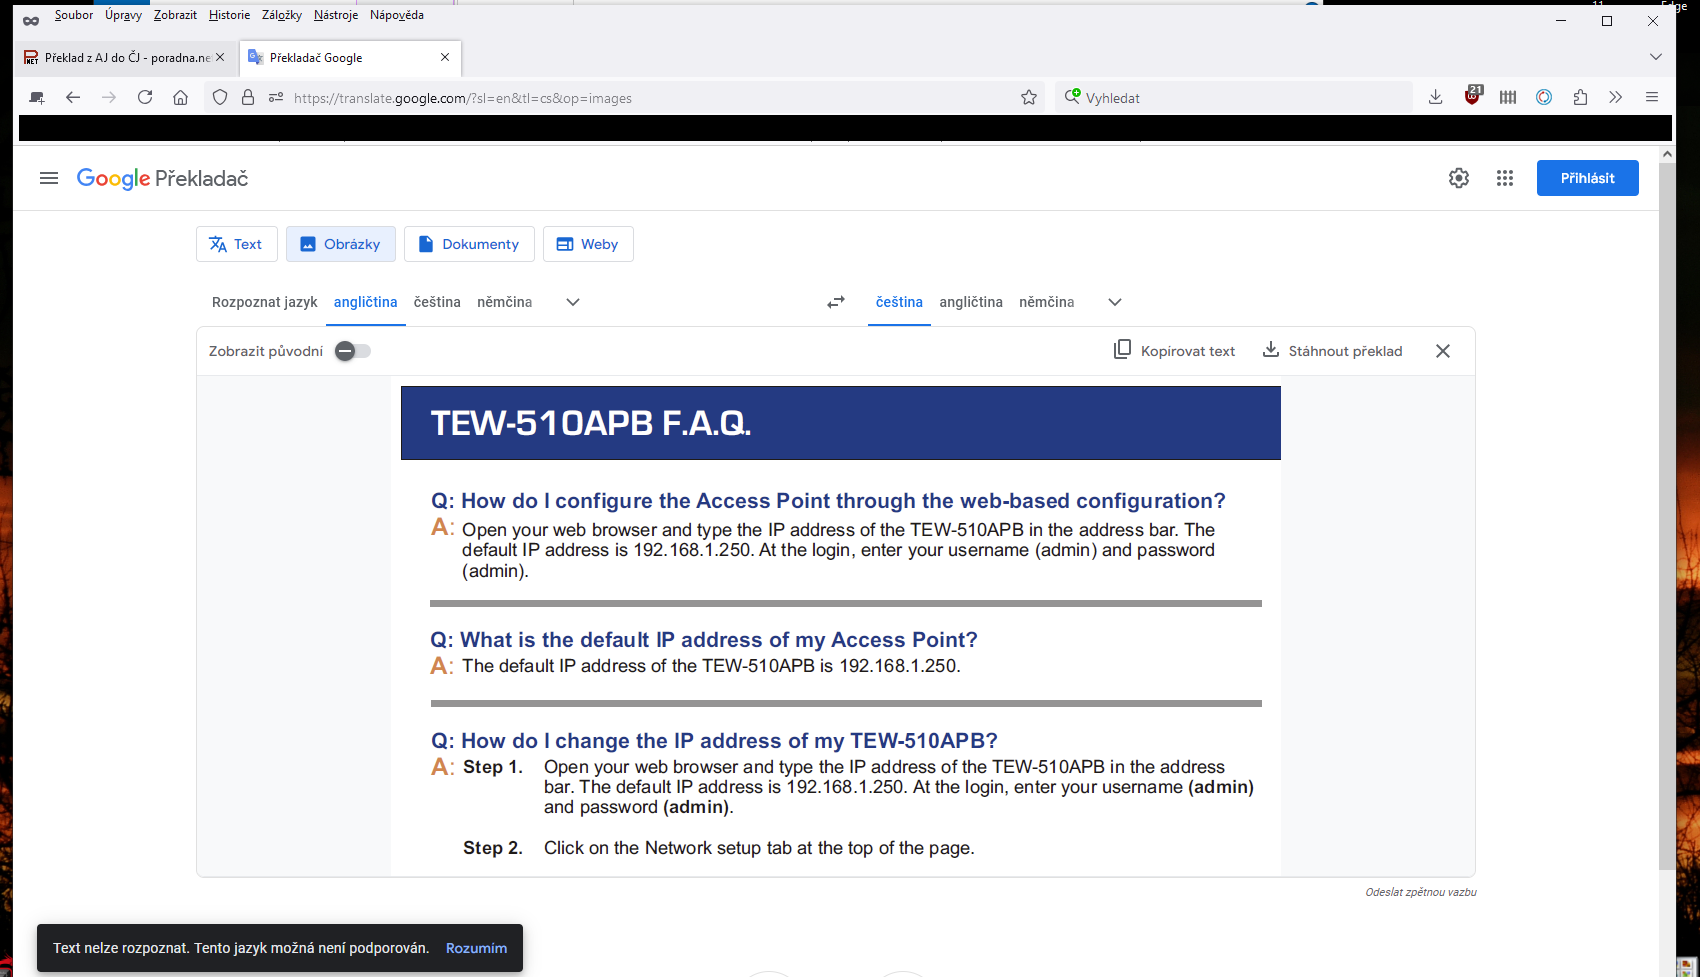Open 'Odeslat zpětnou vazbu' feedback link
This screenshot has width=1700, height=977.
pyautogui.click(x=1421, y=892)
